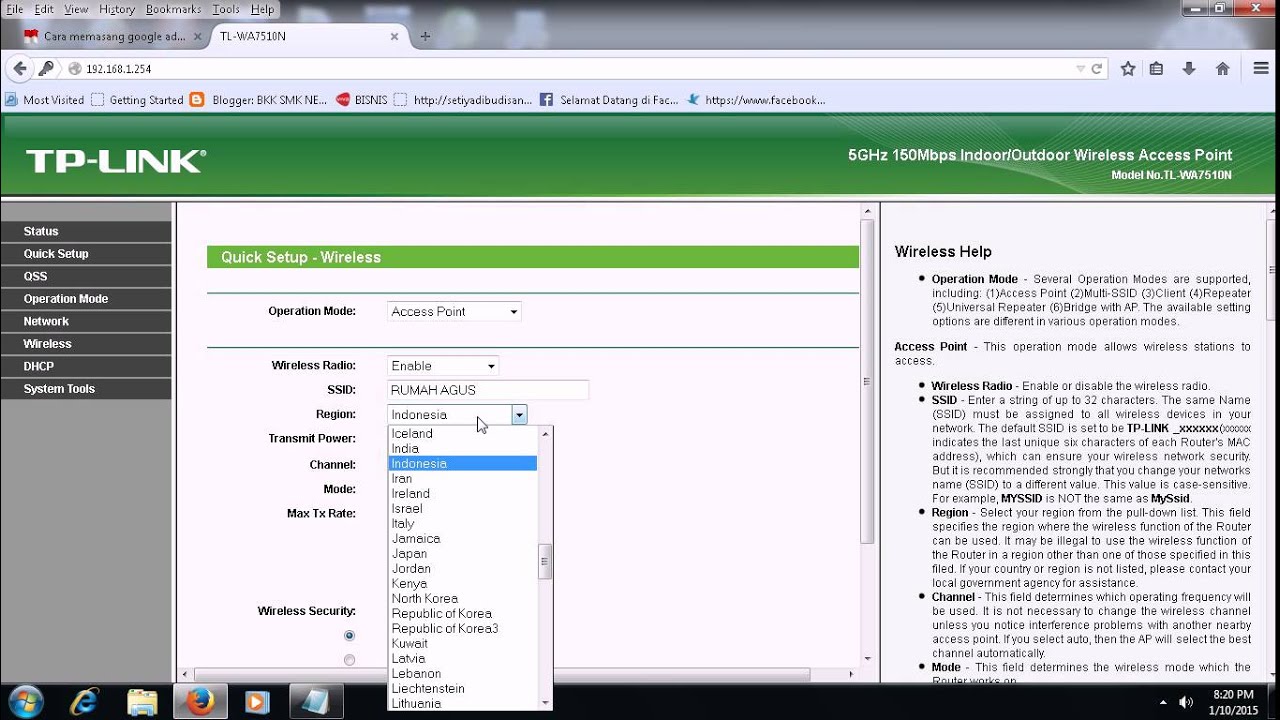
Task: Open the History menu
Action: [117, 9]
